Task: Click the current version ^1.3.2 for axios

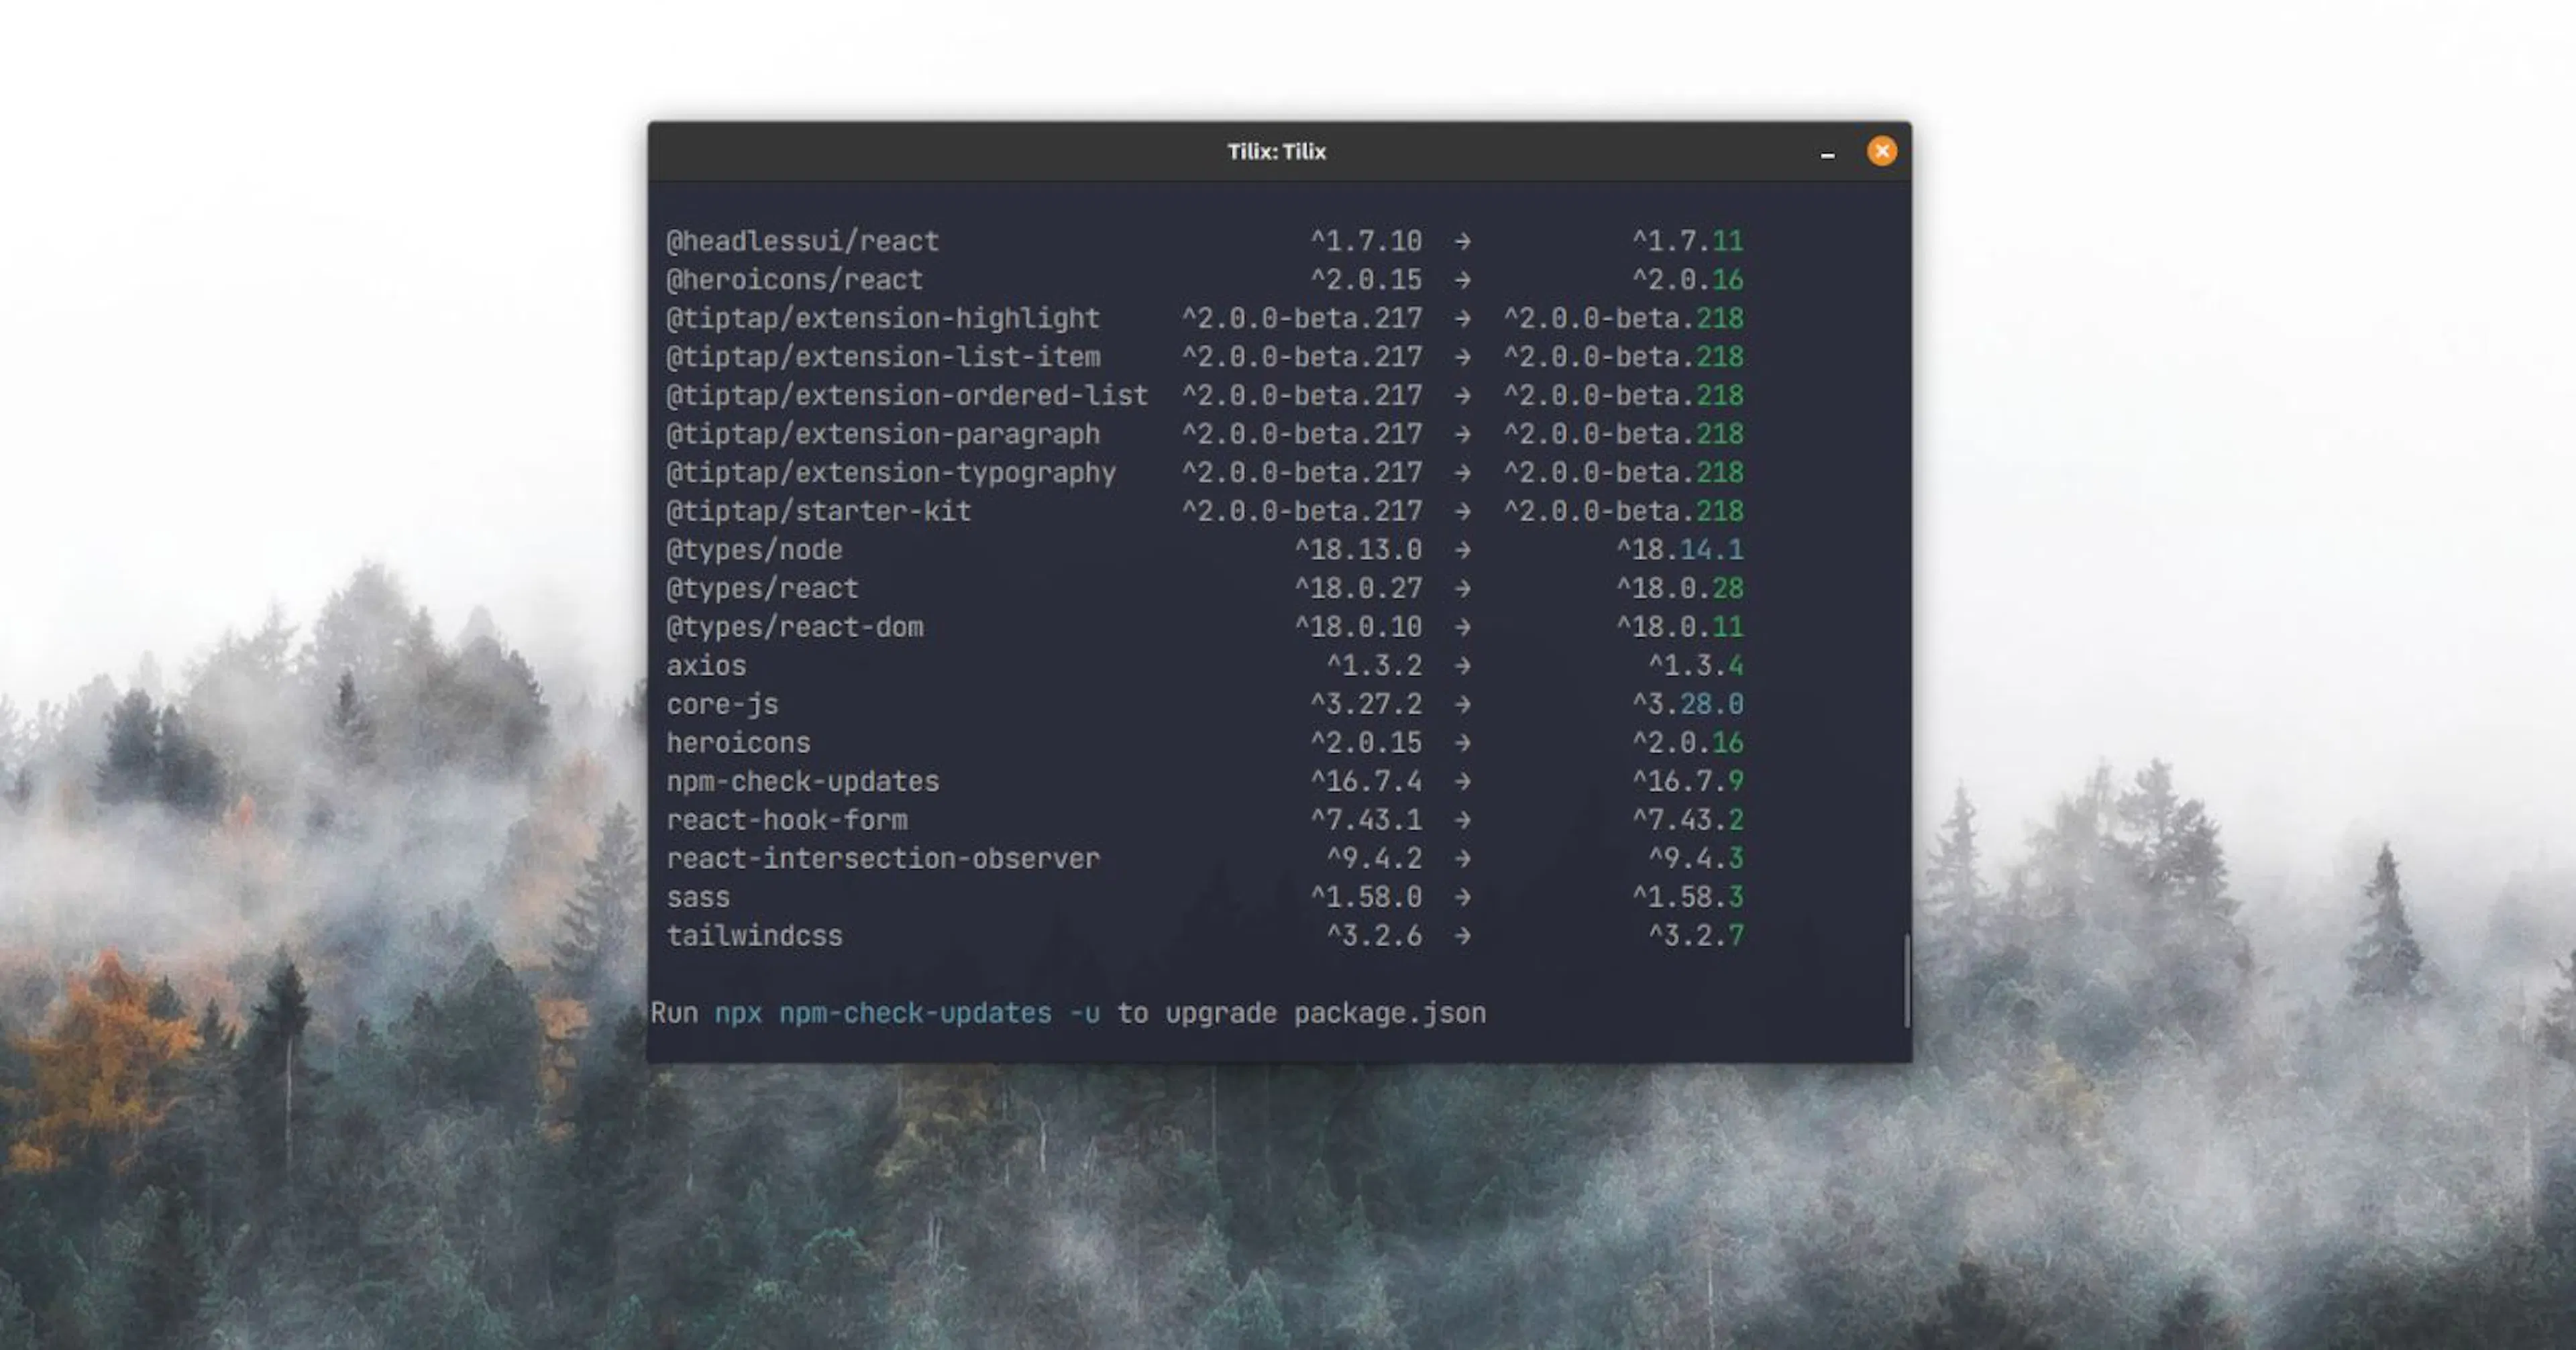Action: (x=1374, y=666)
